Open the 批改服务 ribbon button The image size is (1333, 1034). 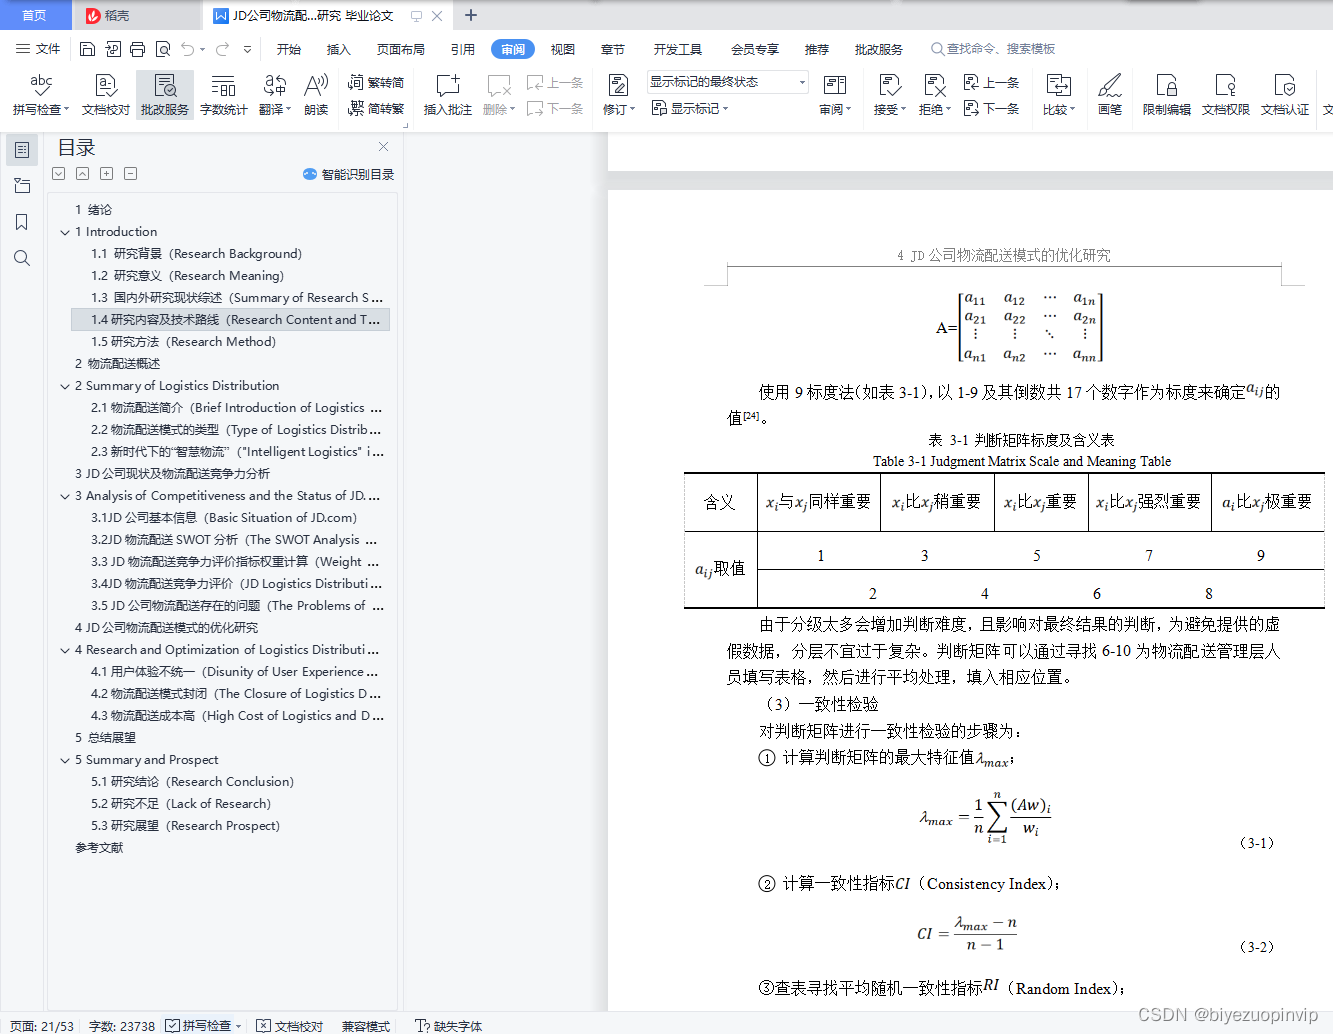(164, 94)
